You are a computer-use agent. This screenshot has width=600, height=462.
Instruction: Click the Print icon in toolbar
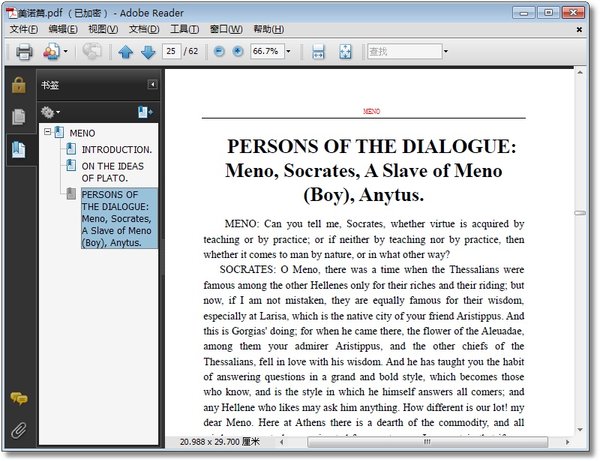click(23, 51)
